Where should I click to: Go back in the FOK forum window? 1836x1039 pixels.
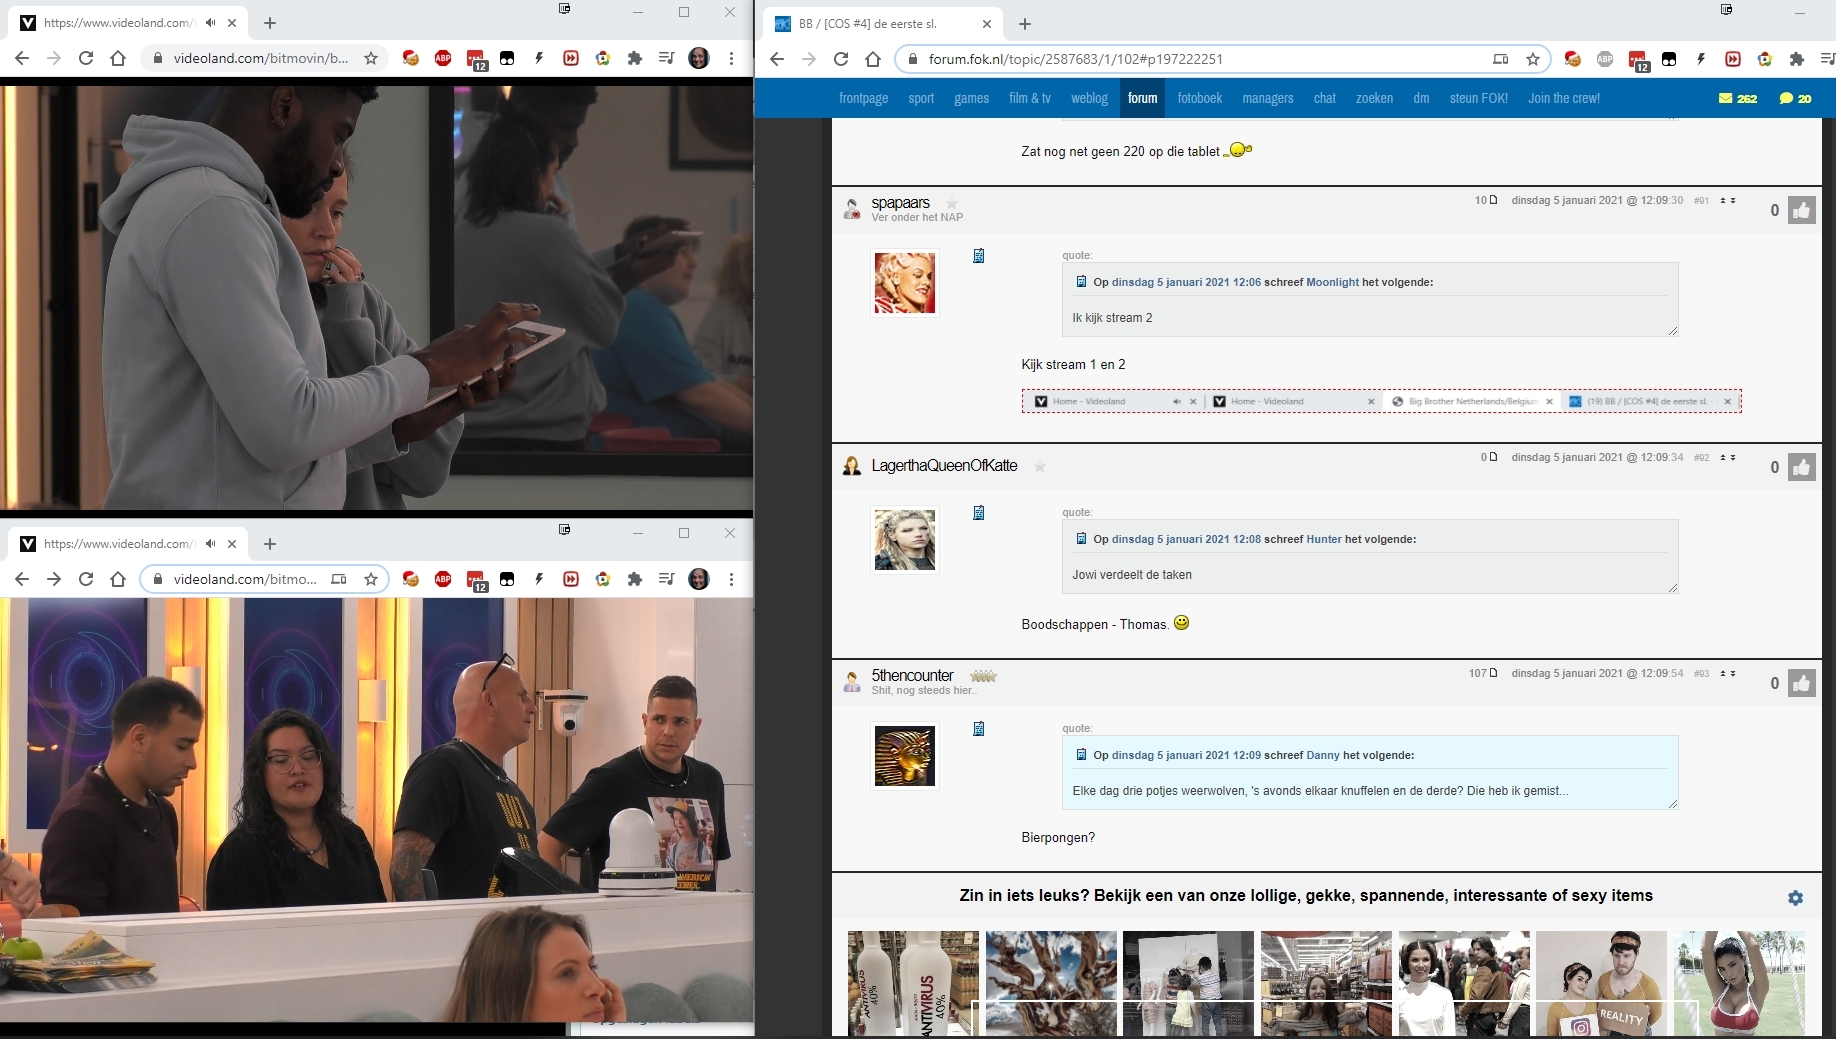coord(777,59)
